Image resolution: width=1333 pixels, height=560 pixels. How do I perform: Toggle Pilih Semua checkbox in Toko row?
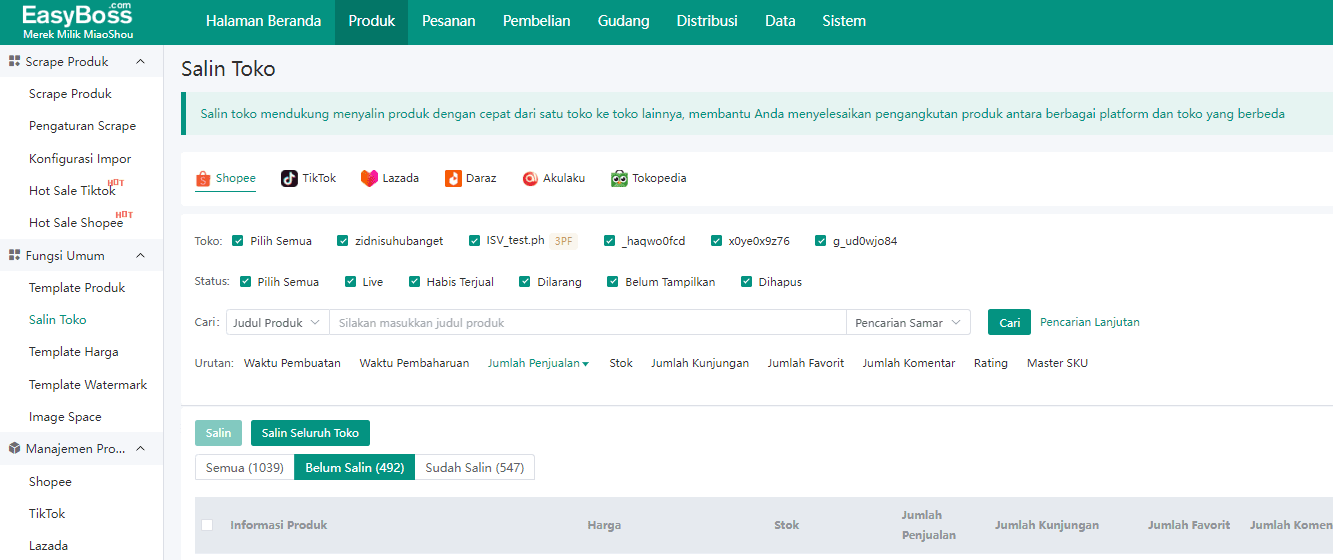[238, 241]
